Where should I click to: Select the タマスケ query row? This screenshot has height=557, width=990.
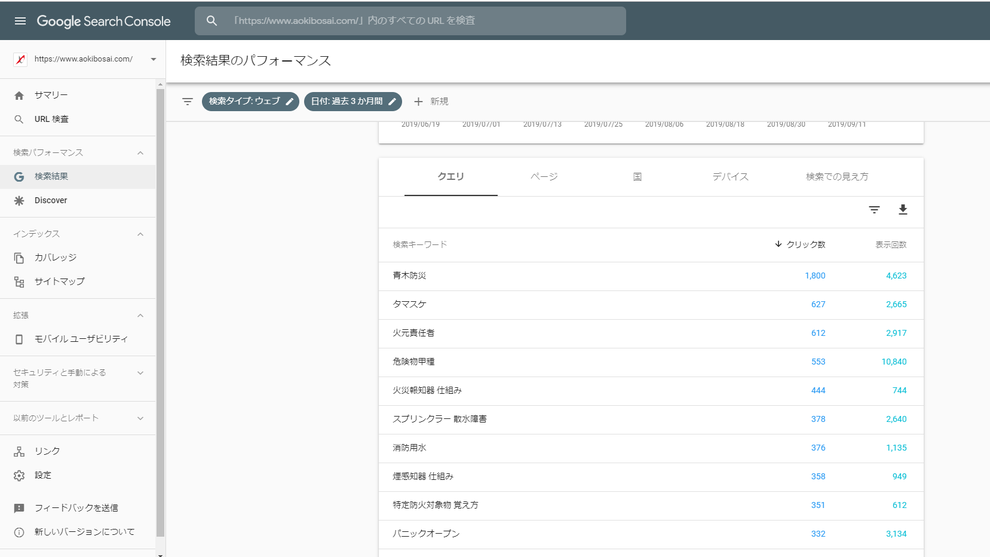(x=651, y=304)
